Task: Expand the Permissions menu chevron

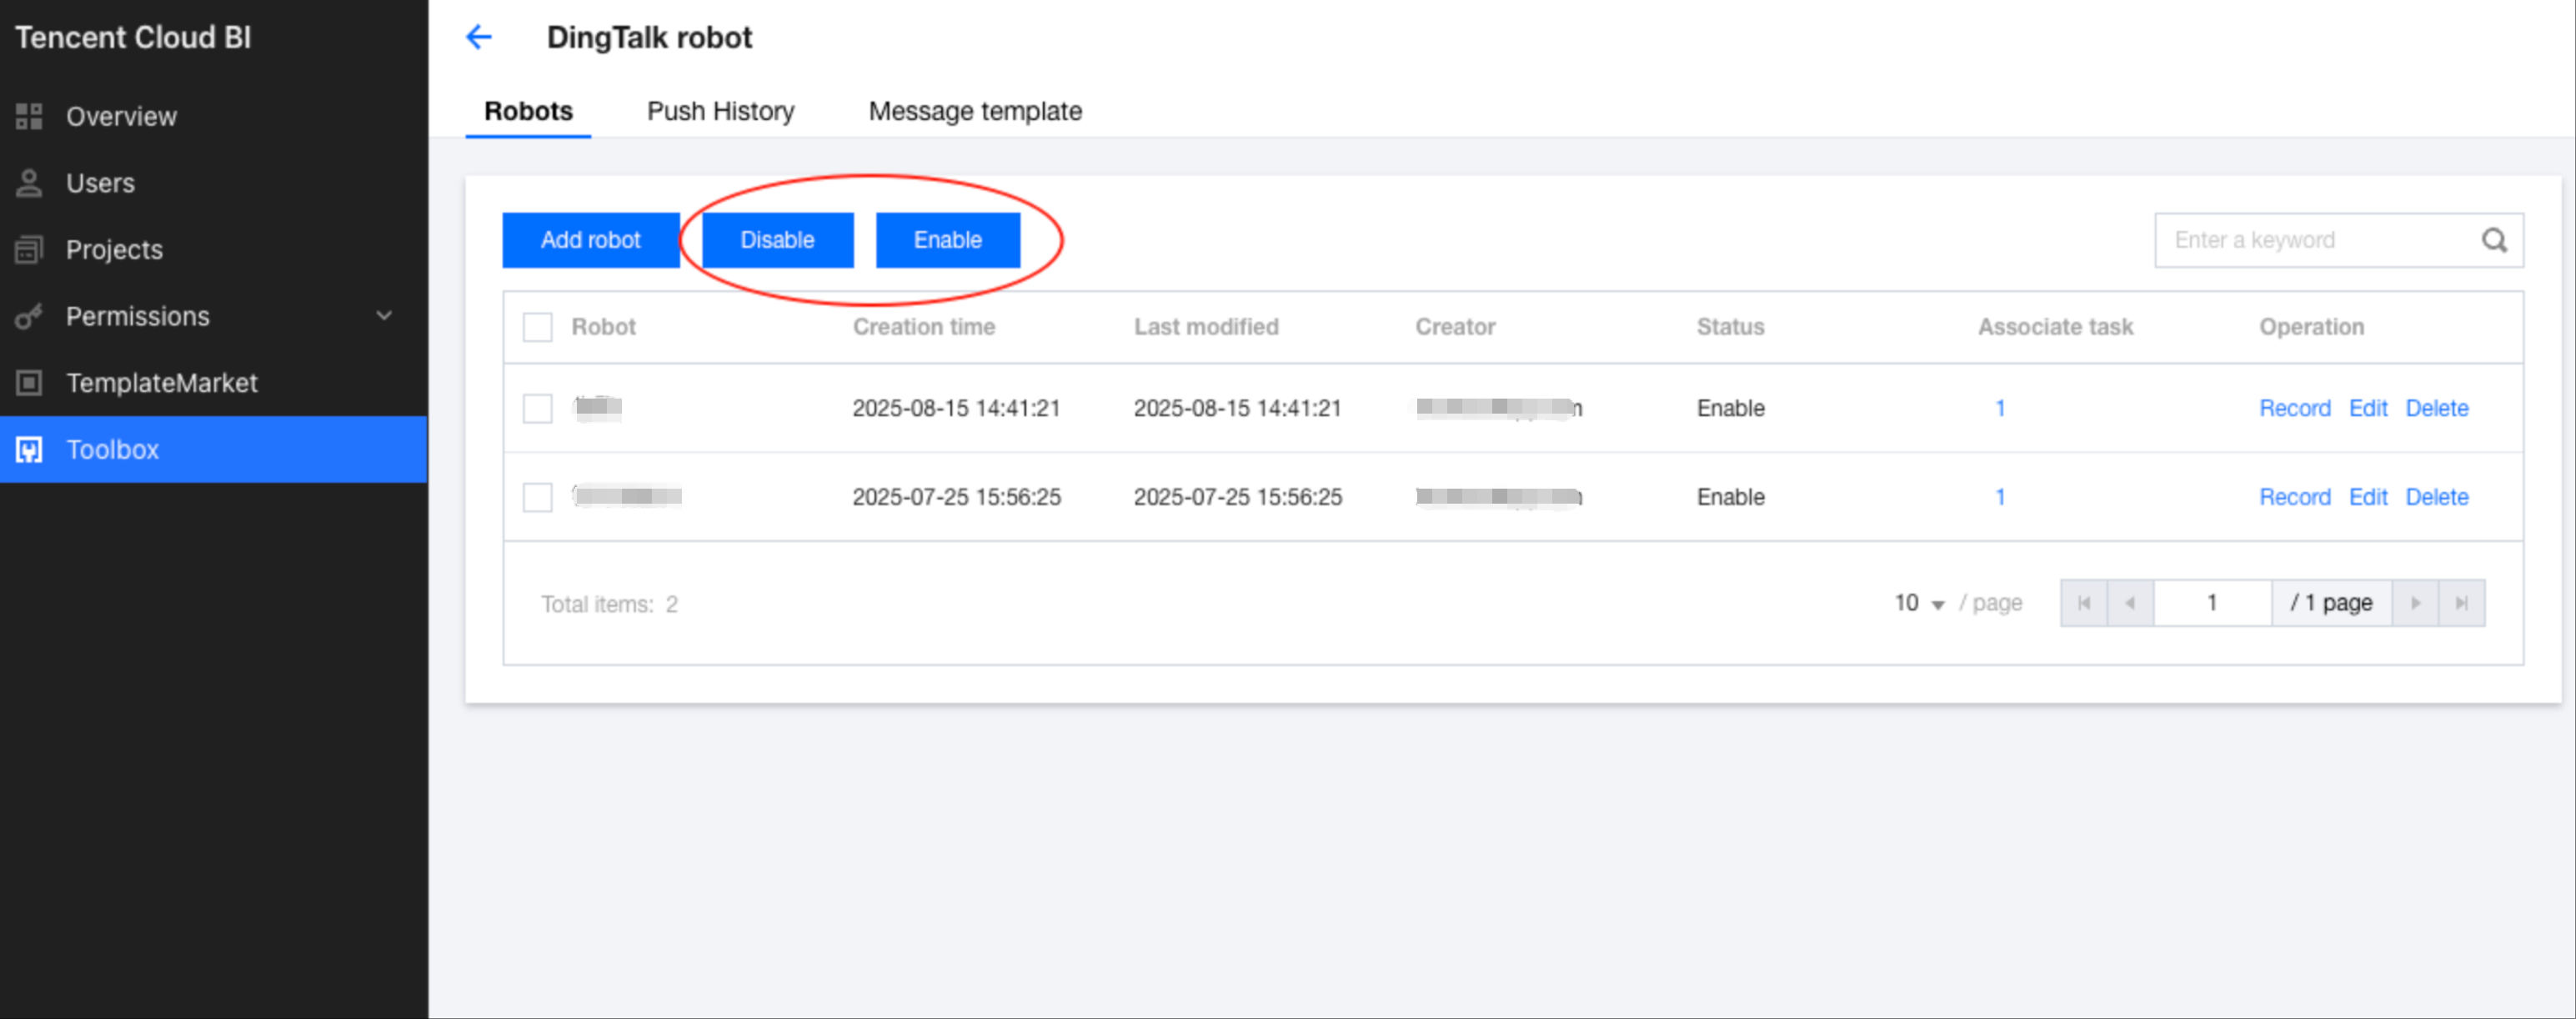Action: (384, 316)
